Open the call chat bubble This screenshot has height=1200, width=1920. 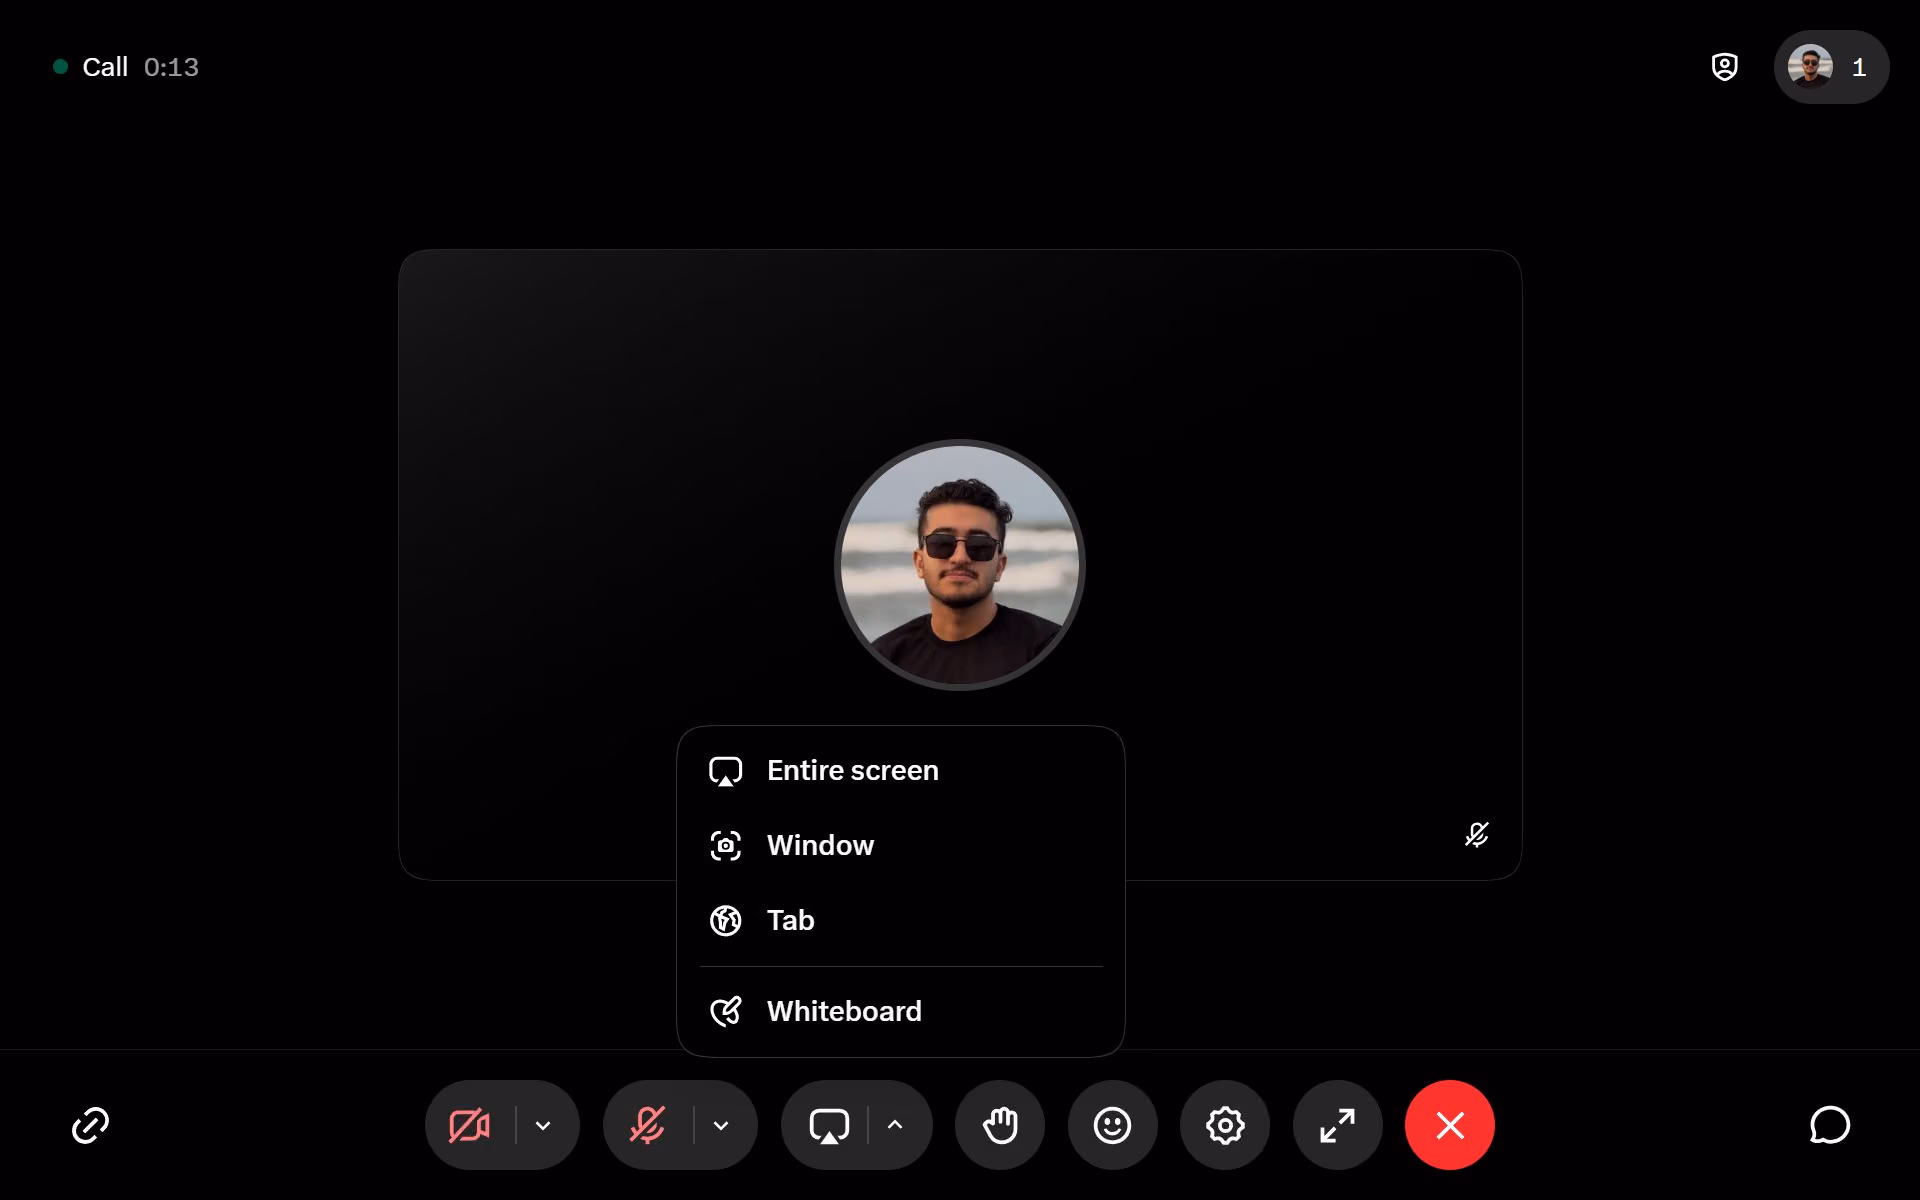click(x=1830, y=1125)
